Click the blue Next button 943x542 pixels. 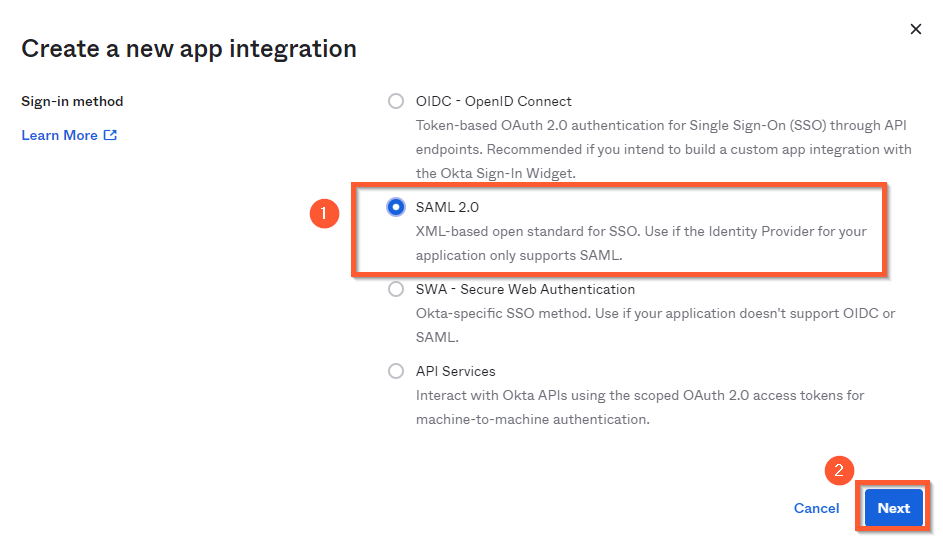point(894,508)
